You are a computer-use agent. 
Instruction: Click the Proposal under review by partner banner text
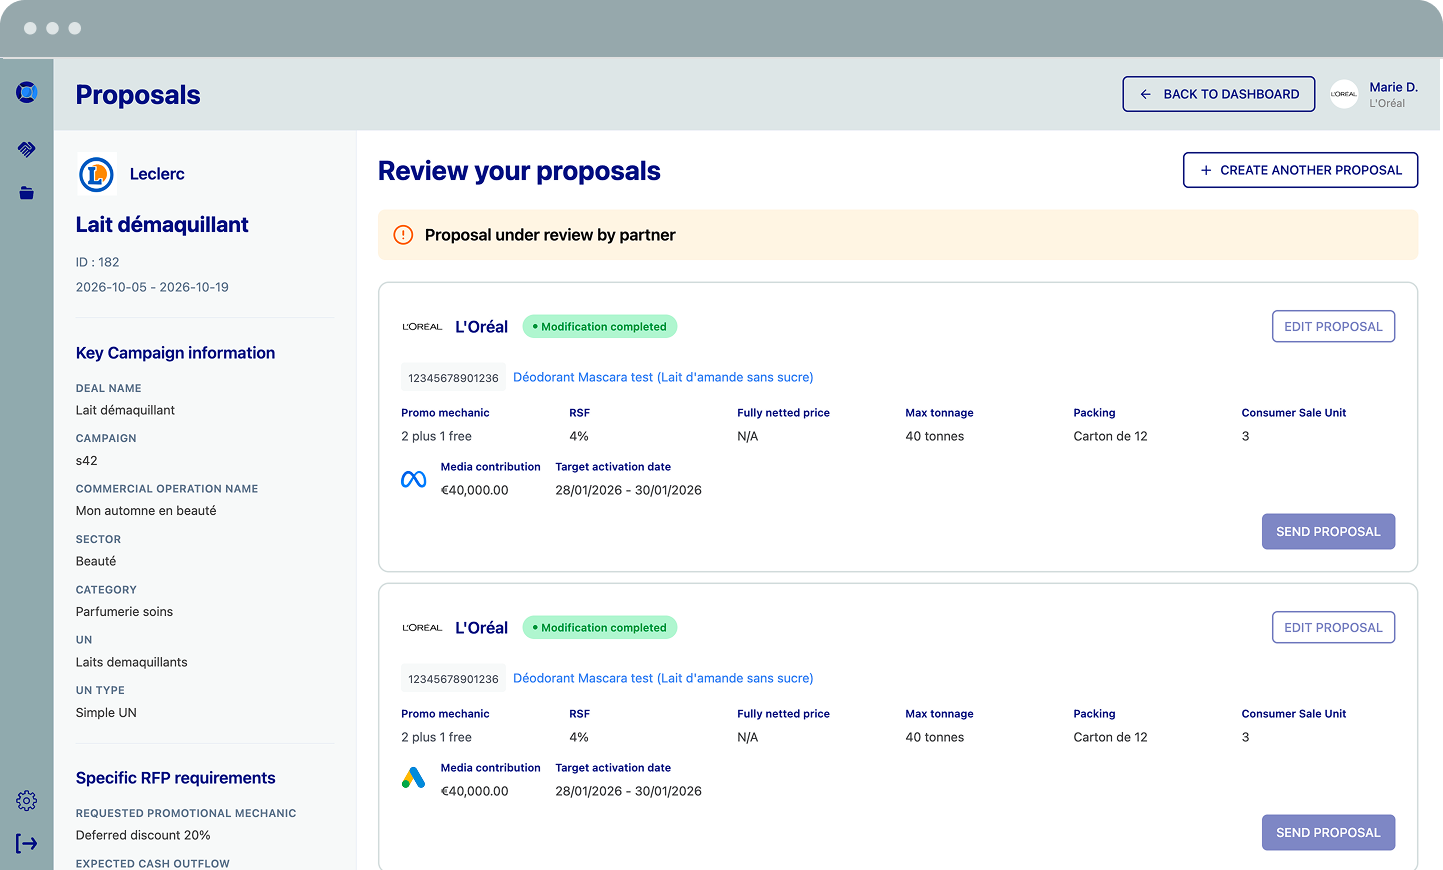click(x=550, y=235)
